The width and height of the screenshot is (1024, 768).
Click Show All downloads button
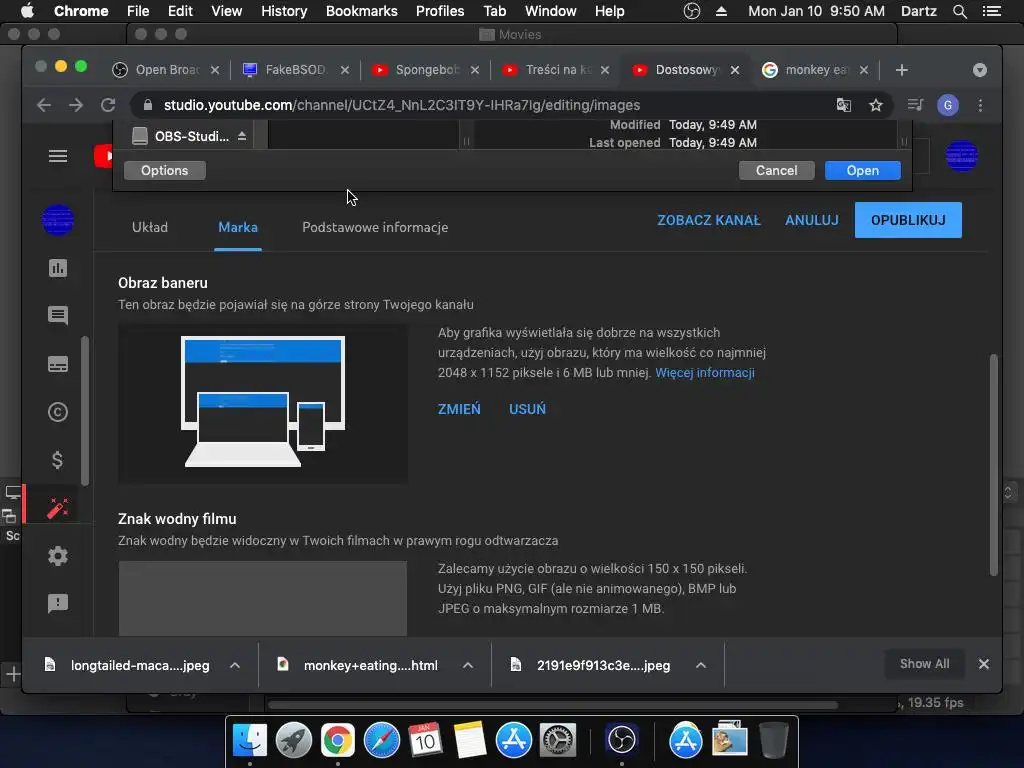click(924, 664)
